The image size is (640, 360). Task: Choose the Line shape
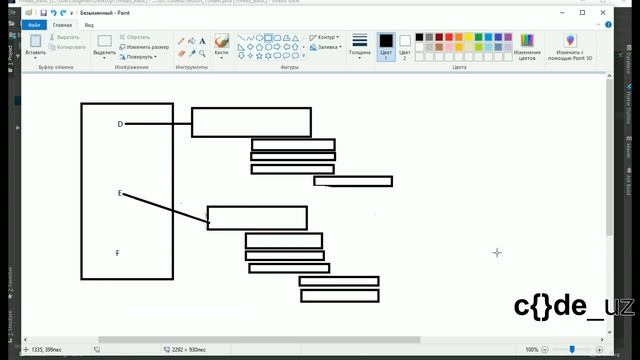tap(241, 38)
